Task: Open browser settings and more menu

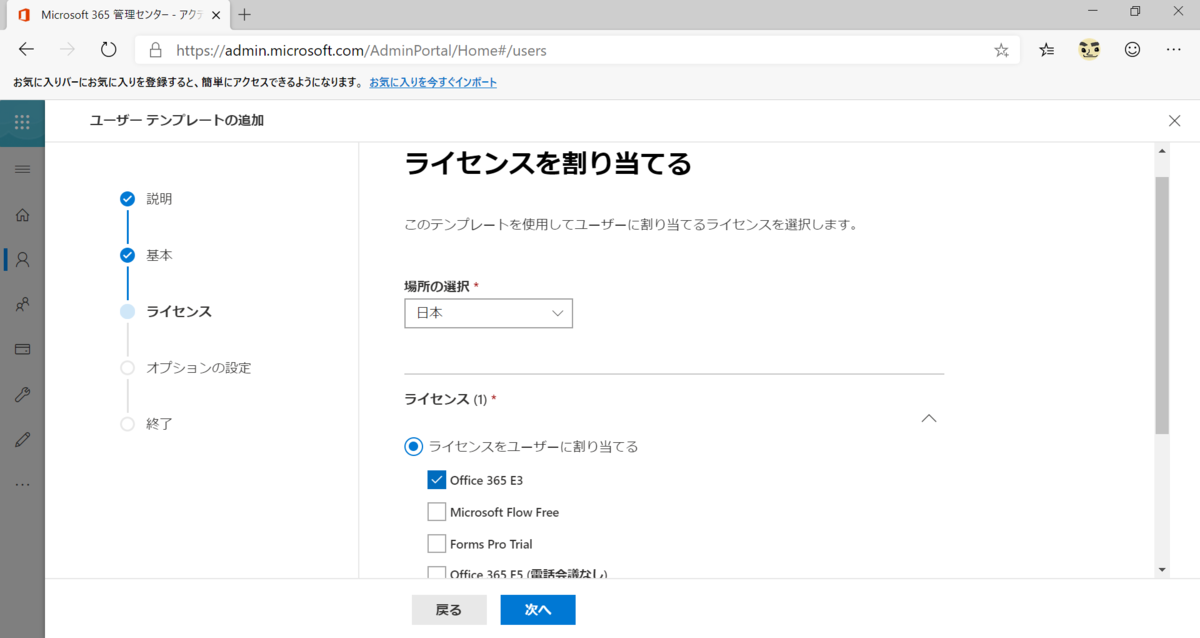Action: click(1174, 50)
